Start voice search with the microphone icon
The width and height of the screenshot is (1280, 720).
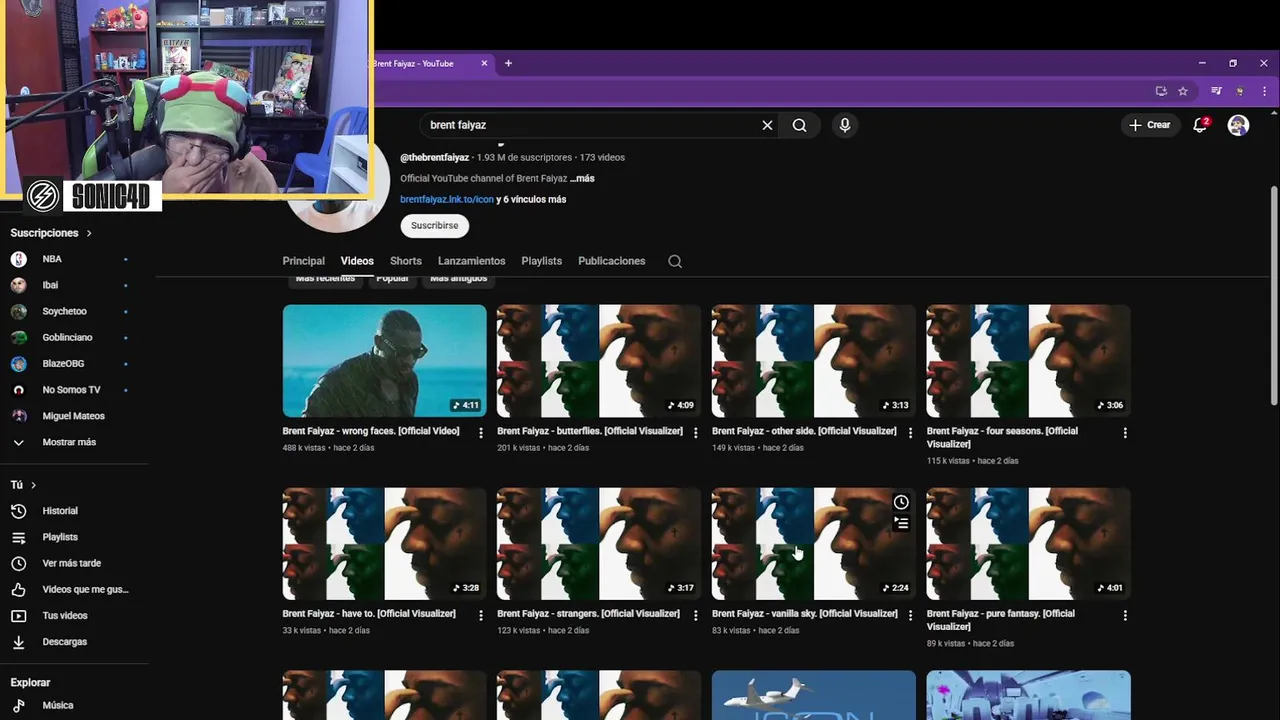pyautogui.click(x=845, y=125)
